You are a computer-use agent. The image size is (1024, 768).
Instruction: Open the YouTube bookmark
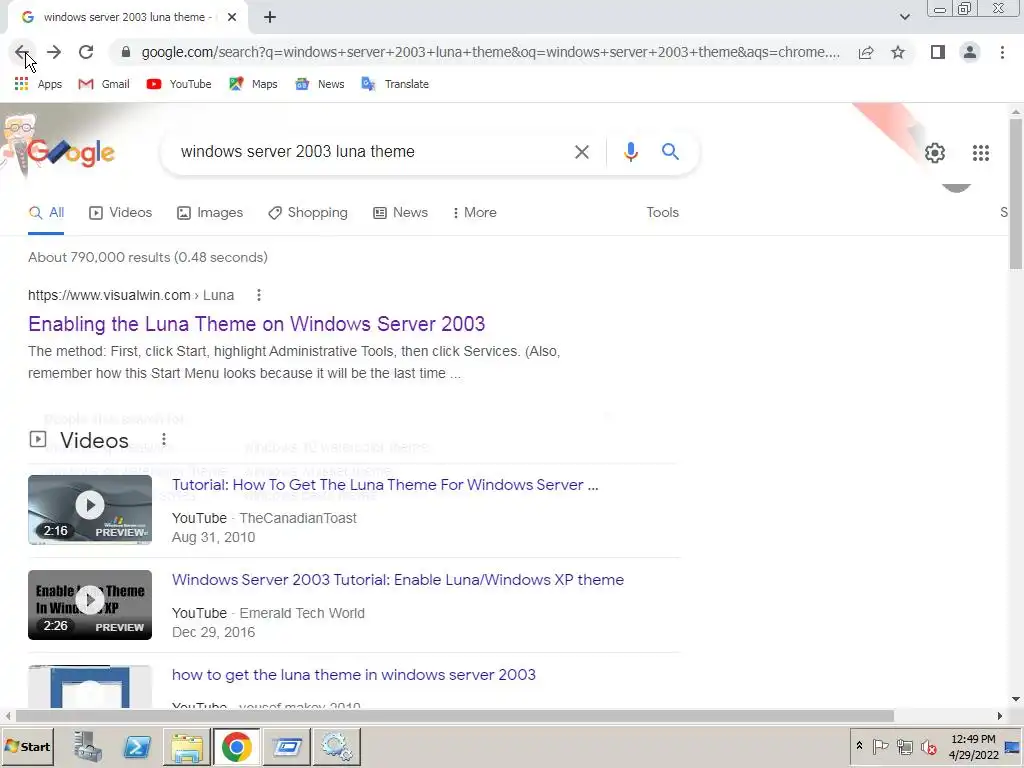pyautogui.click(x=179, y=84)
